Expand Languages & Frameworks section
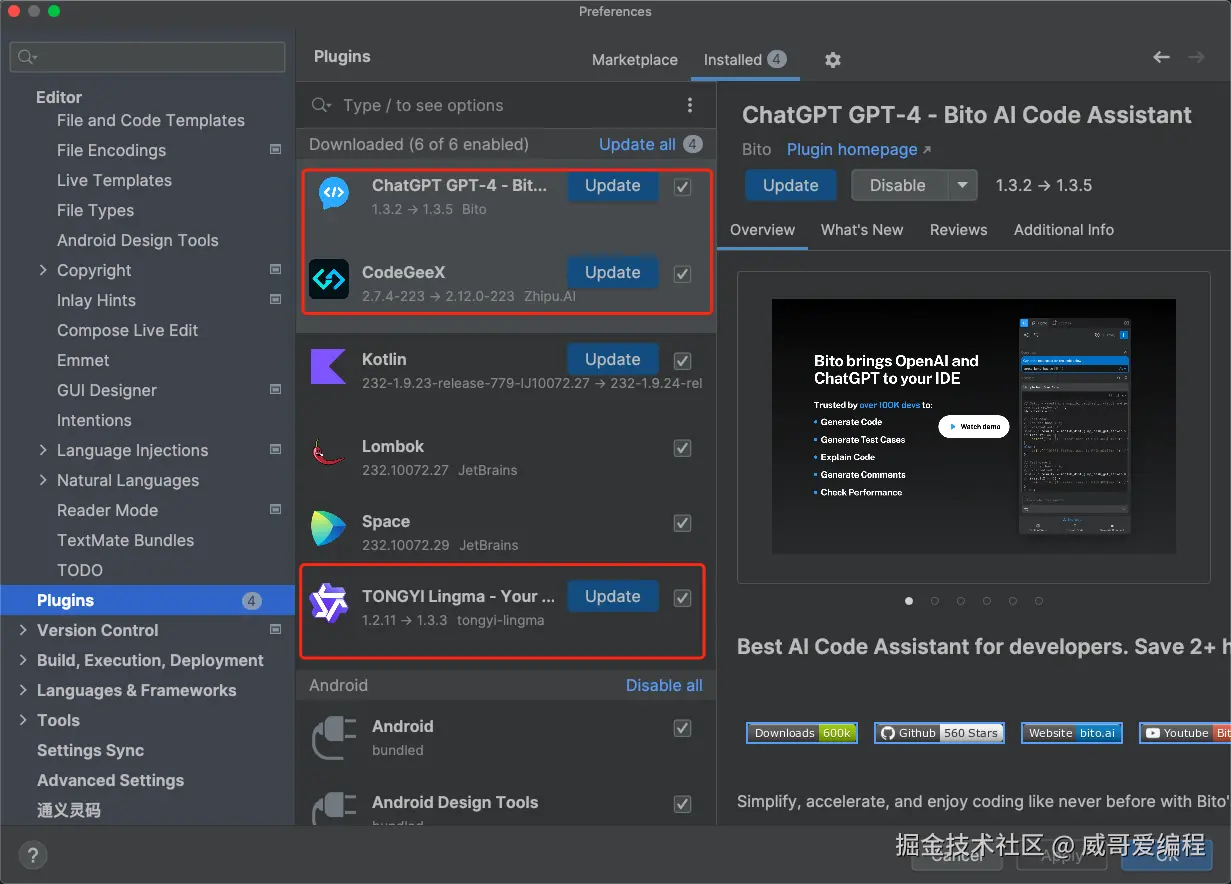 pyautogui.click(x=23, y=690)
